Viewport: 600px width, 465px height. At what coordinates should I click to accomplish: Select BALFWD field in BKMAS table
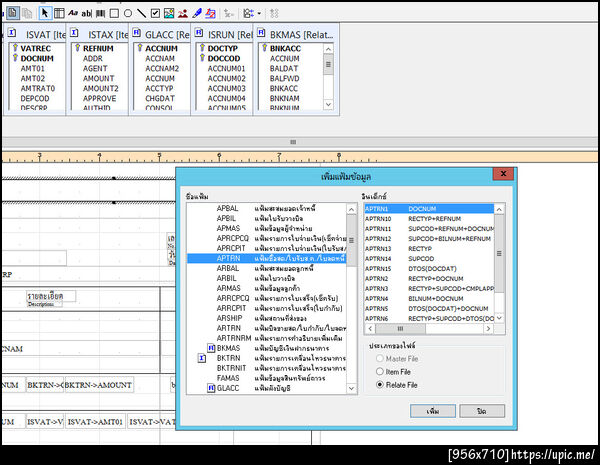[x=284, y=78]
